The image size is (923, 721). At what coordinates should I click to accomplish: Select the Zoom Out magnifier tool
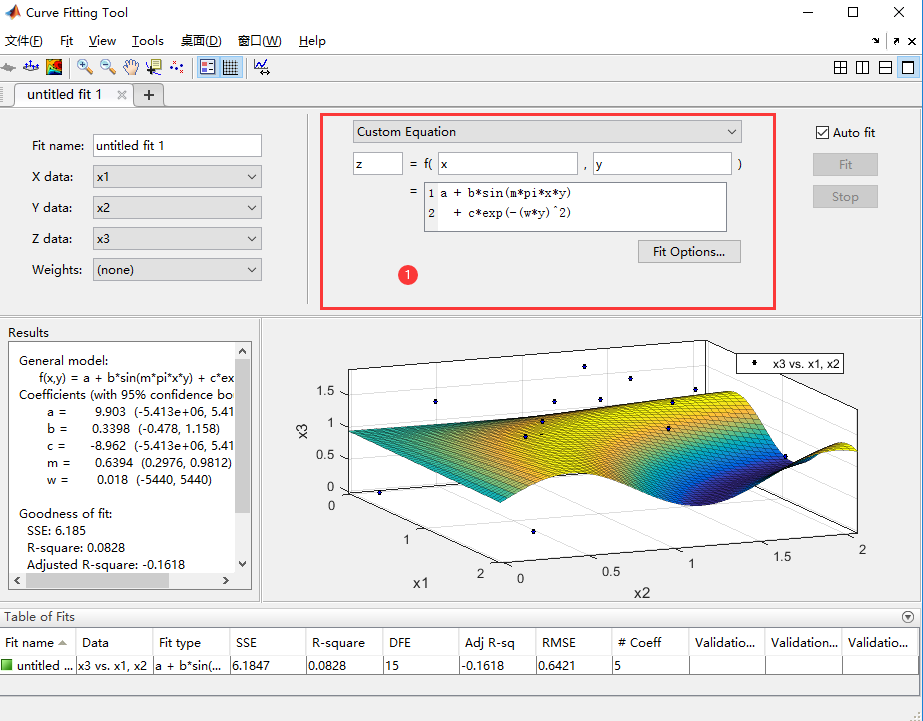pyautogui.click(x=108, y=67)
